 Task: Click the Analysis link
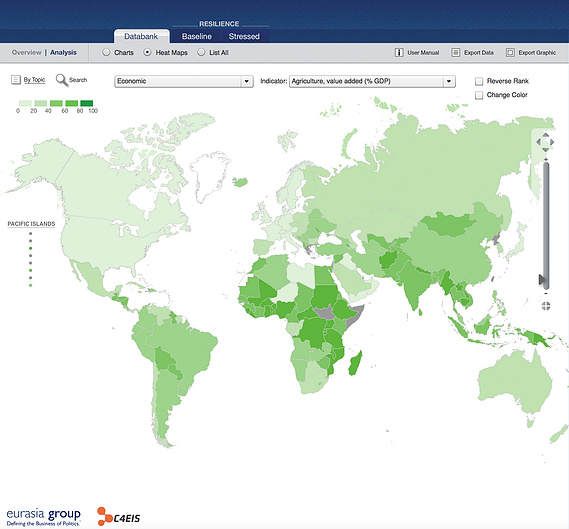[64, 53]
